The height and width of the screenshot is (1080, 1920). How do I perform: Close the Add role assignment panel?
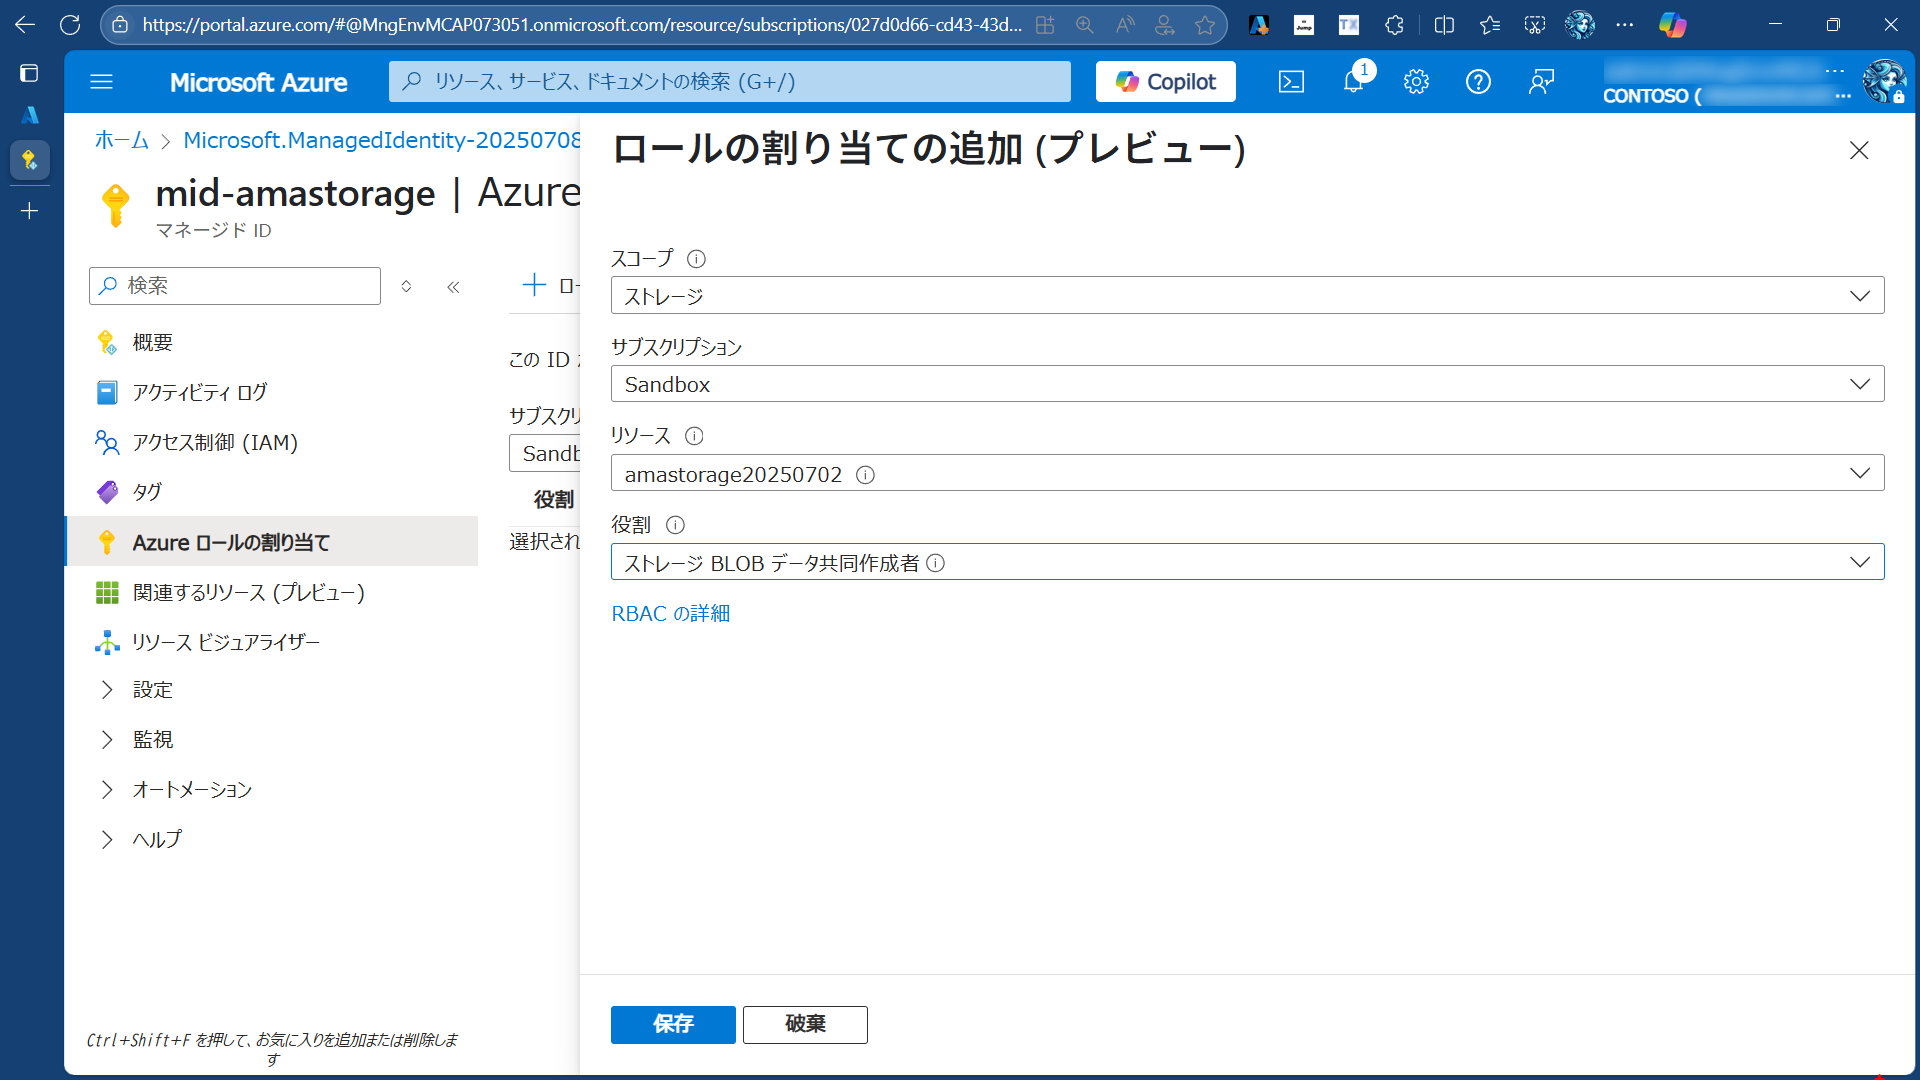pos(1859,150)
